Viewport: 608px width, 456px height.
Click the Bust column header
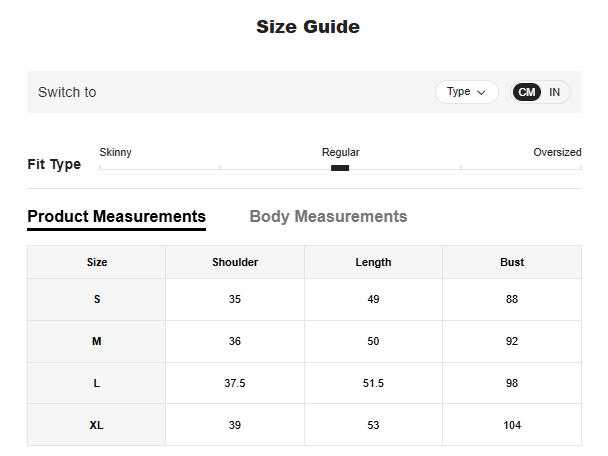point(512,262)
